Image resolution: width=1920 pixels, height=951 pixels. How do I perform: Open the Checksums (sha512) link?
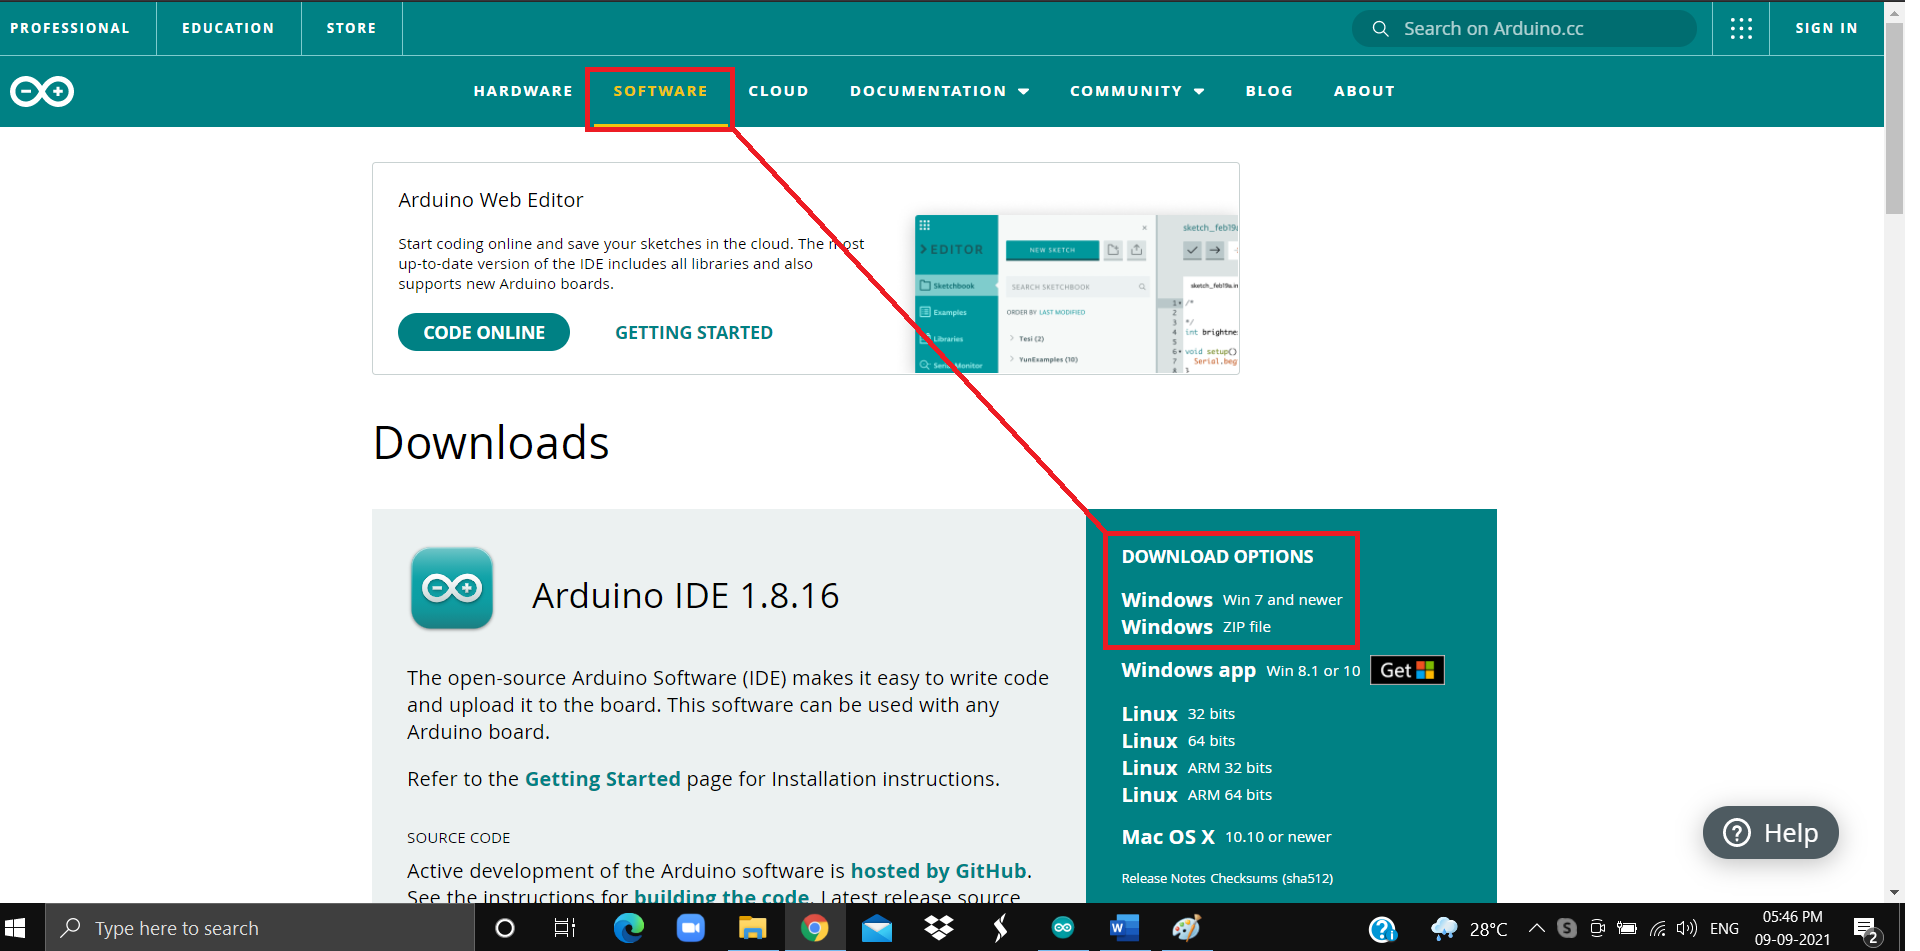point(1271,879)
